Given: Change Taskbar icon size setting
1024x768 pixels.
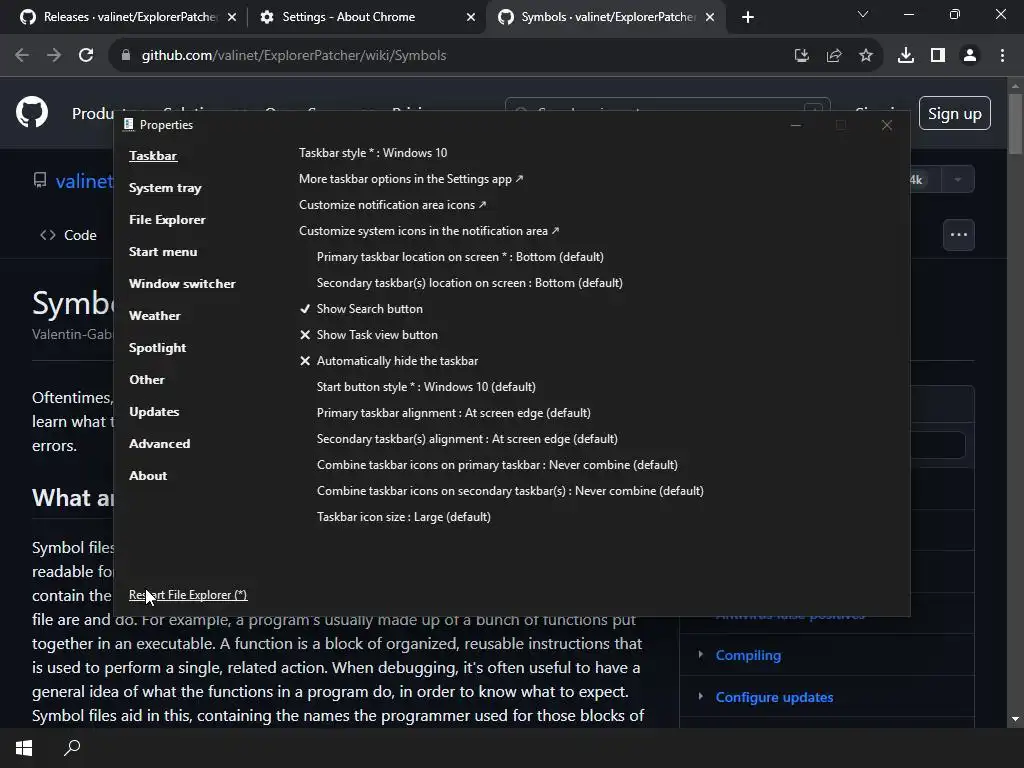Looking at the screenshot, I should (x=404, y=517).
